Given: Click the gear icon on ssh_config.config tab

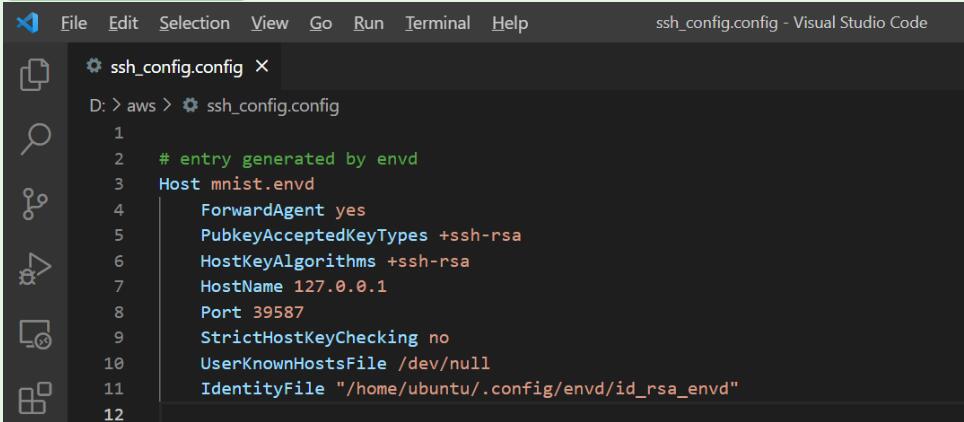Looking at the screenshot, I should [x=93, y=66].
